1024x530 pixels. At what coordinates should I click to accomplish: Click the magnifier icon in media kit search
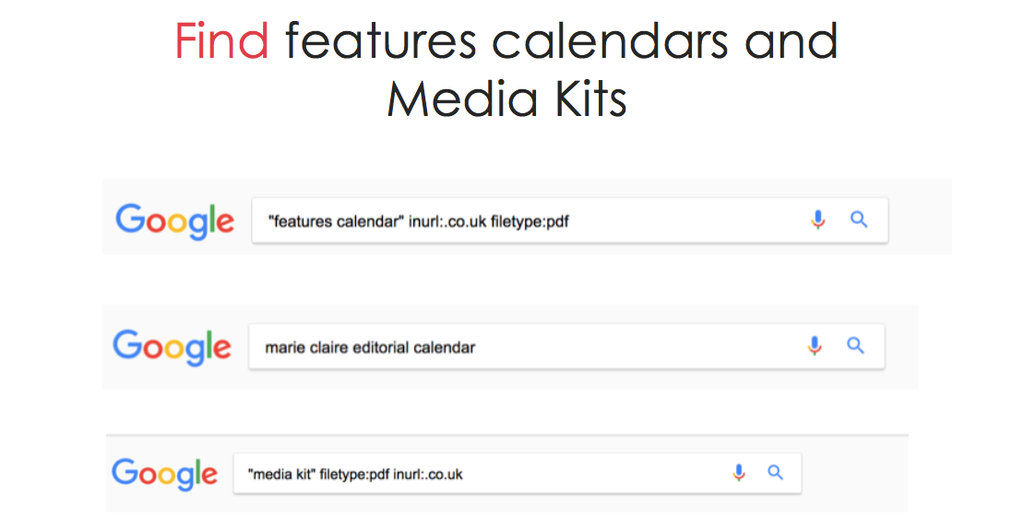coord(775,473)
